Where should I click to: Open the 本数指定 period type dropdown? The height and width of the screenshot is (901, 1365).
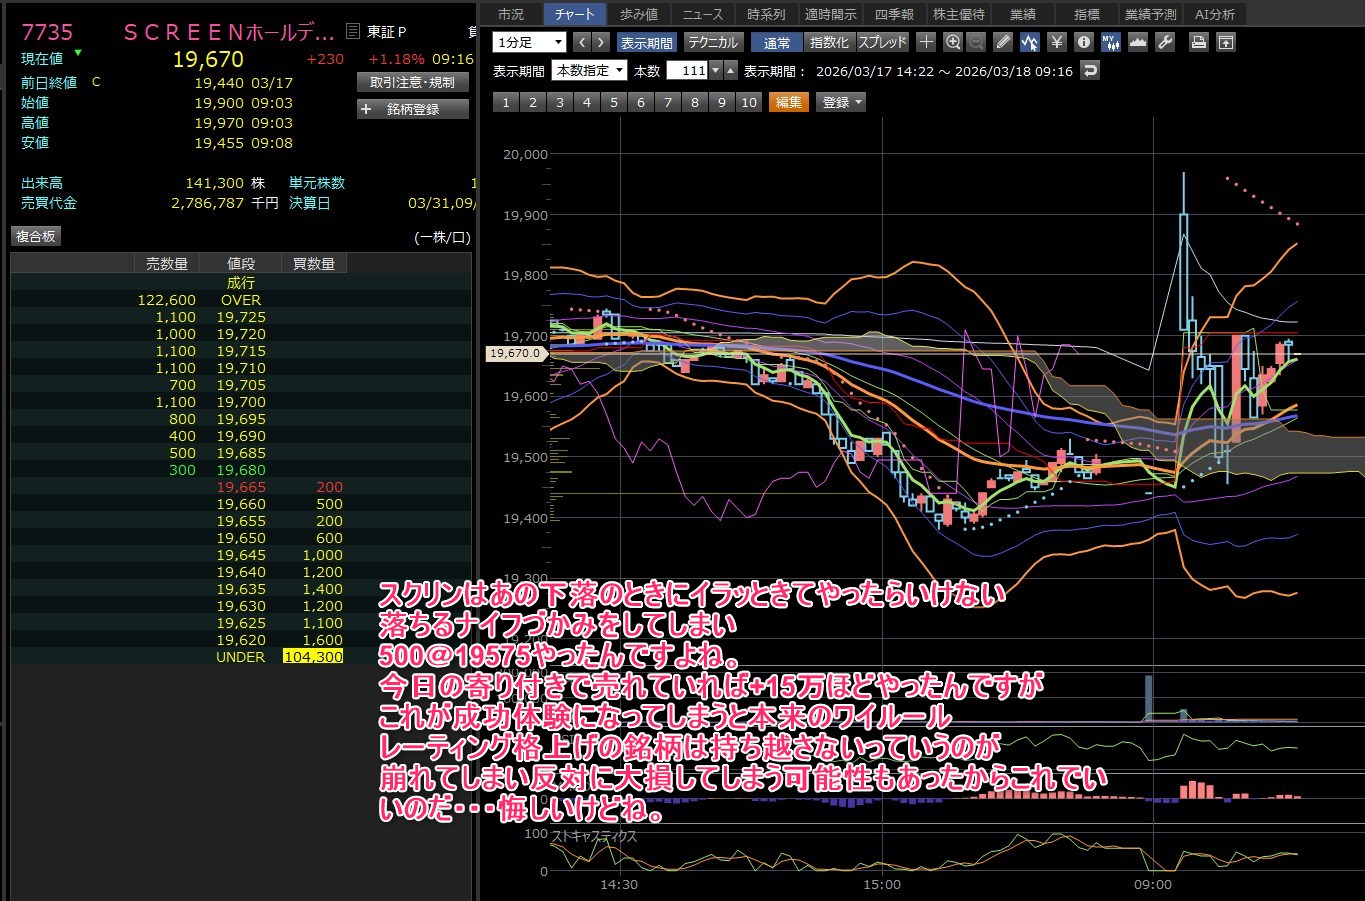589,70
